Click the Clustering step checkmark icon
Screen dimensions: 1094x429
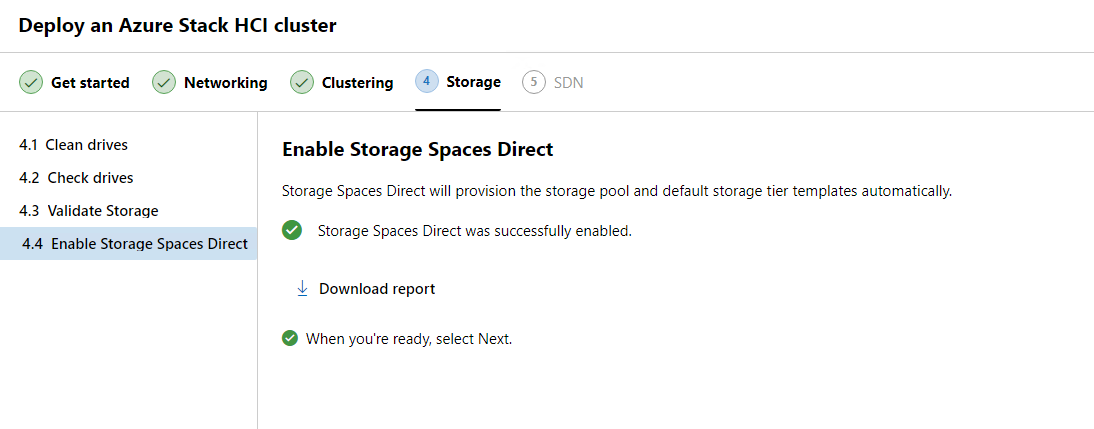click(x=302, y=82)
